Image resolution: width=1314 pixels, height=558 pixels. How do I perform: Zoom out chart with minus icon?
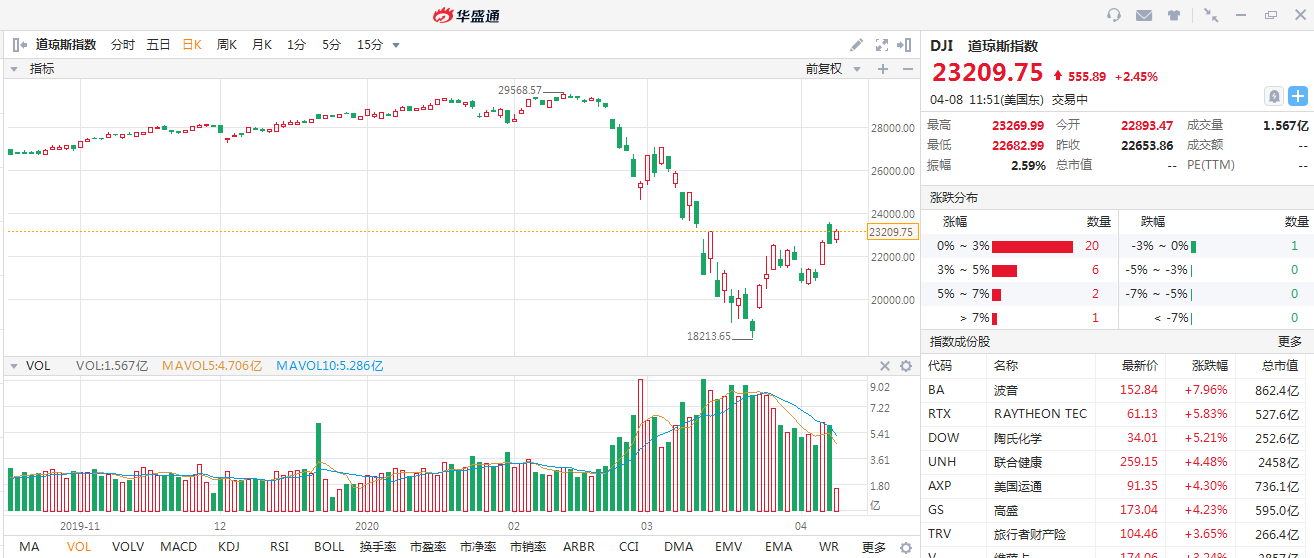907,69
